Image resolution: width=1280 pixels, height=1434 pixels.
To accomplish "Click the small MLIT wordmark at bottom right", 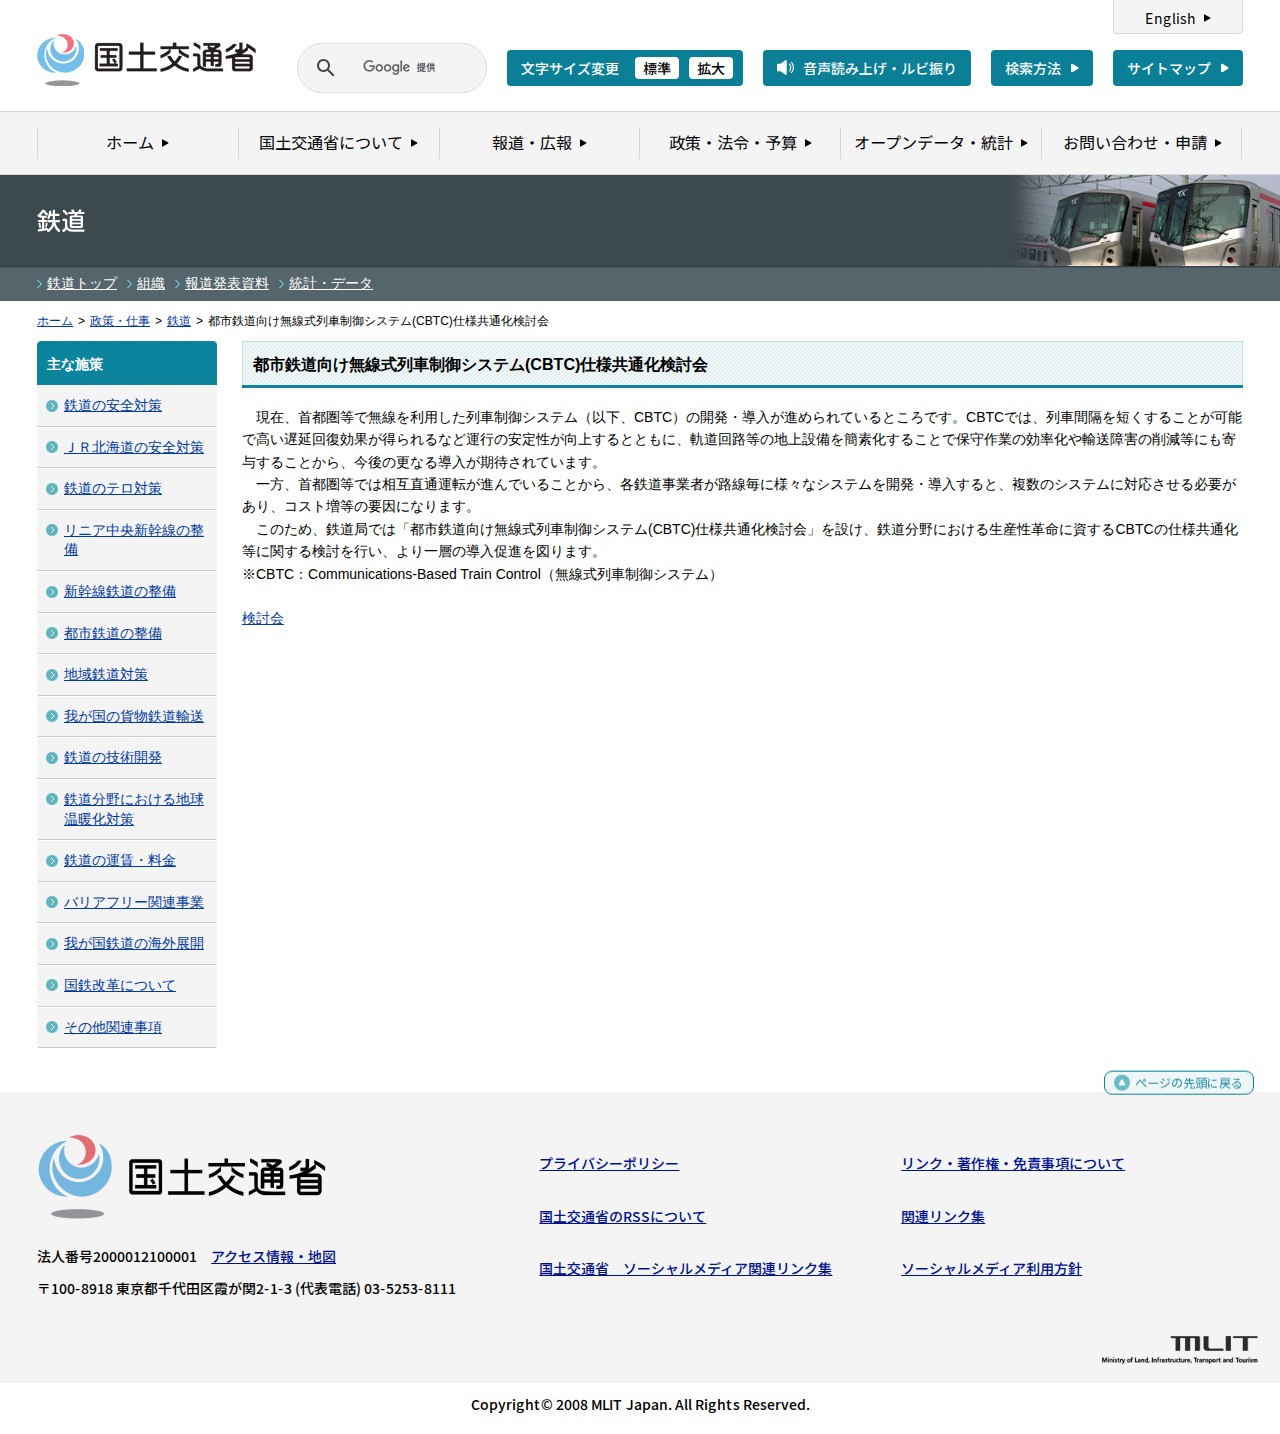I will 1180,1348.
